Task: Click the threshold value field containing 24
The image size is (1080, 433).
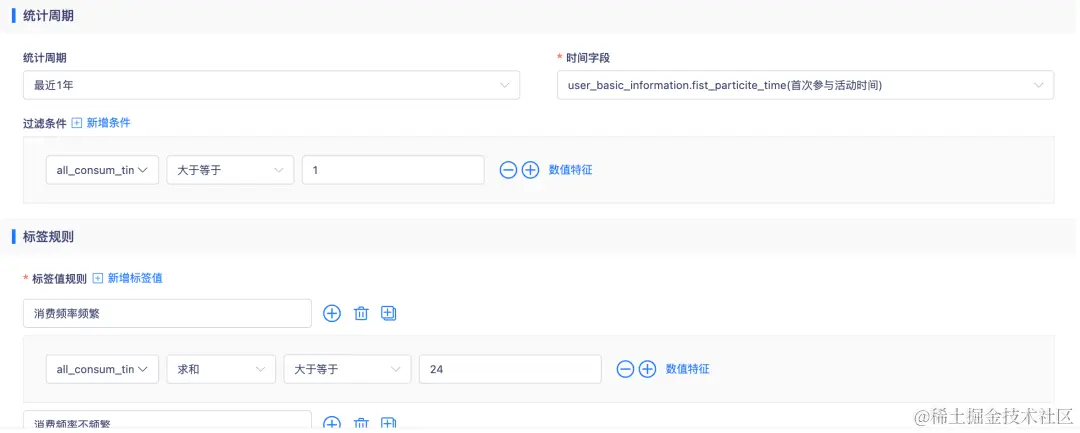Action: (x=510, y=370)
